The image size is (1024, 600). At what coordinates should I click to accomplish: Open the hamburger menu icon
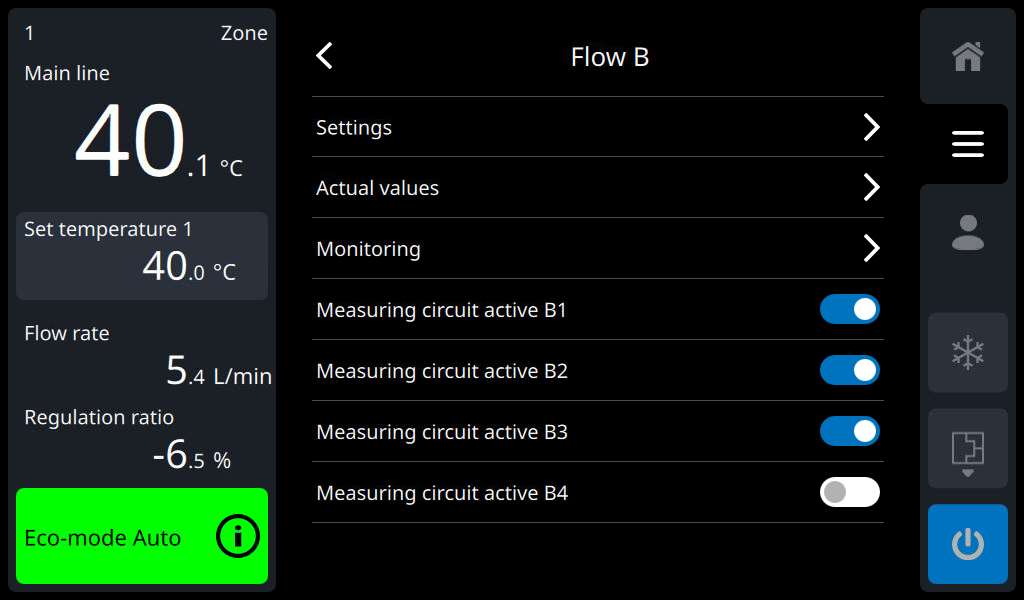(x=967, y=144)
